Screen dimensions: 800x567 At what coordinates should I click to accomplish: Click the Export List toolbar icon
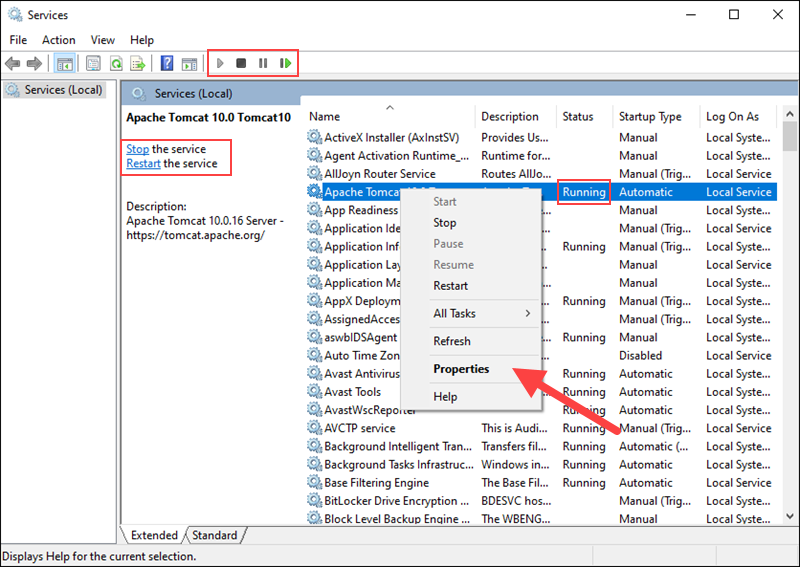[x=137, y=64]
